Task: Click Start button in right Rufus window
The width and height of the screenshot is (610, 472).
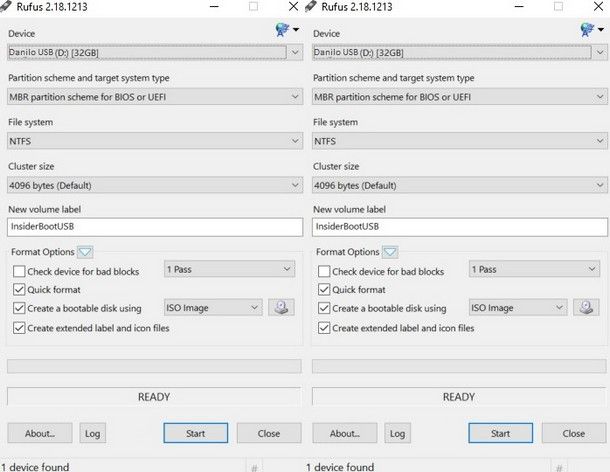Action: (501, 433)
